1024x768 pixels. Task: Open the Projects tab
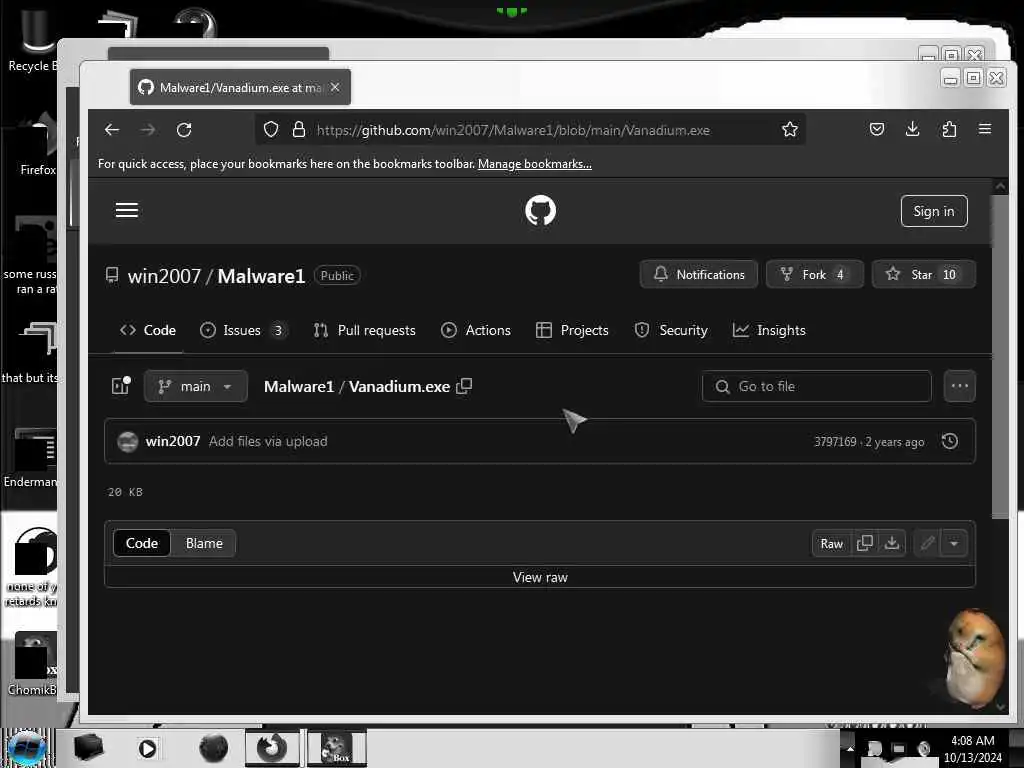(572, 330)
